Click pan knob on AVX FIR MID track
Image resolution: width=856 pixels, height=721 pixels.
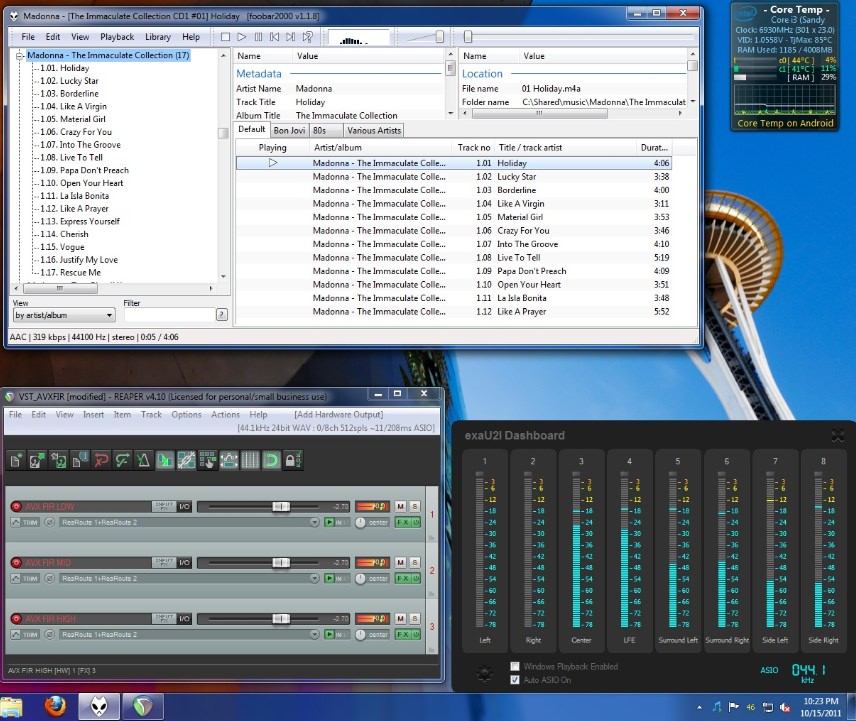click(360, 579)
